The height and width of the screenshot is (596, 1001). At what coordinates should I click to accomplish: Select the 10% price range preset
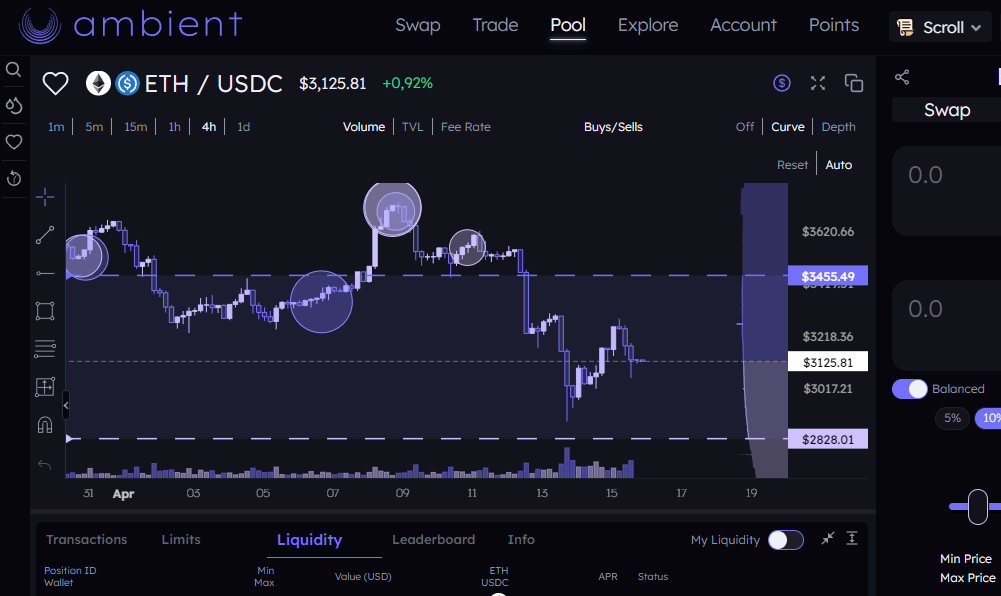click(x=989, y=418)
